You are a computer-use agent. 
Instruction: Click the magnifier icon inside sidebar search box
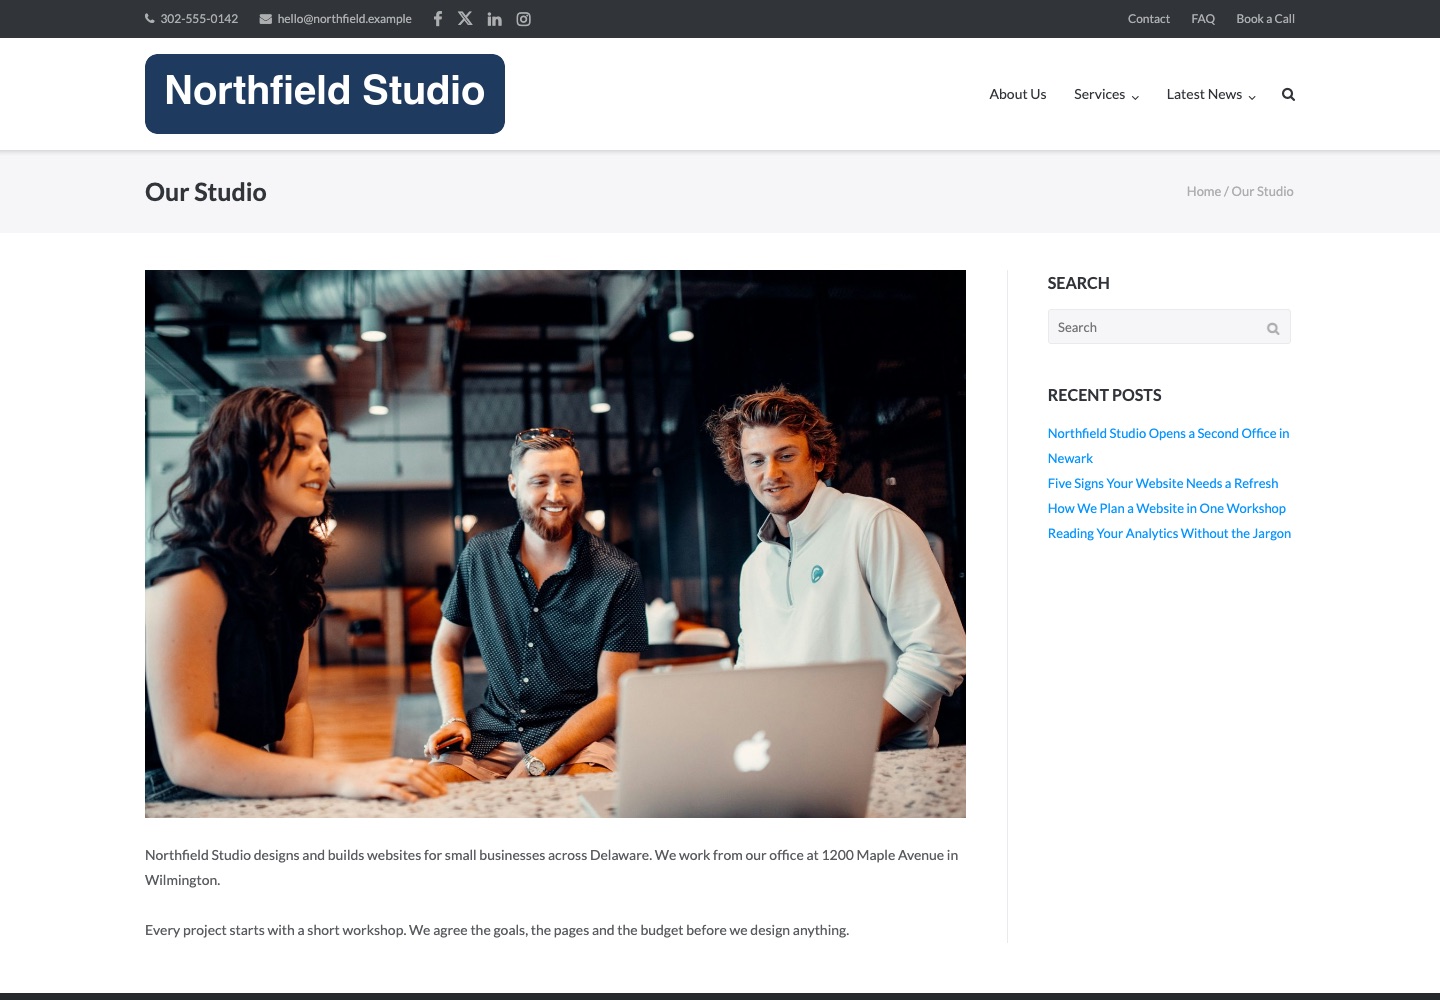pos(1273,328)
